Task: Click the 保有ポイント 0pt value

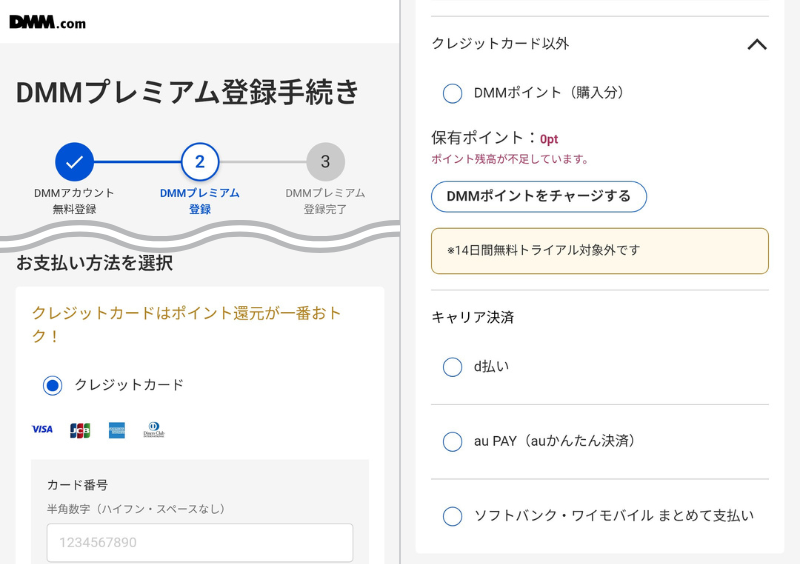Action: click(549, 139)
